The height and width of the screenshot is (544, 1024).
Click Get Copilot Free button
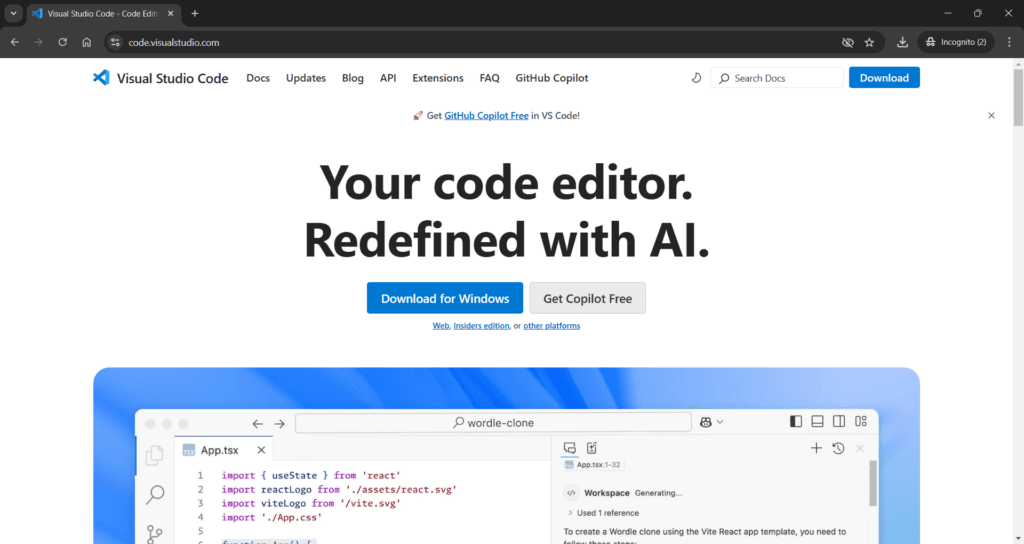click(587, 298)
